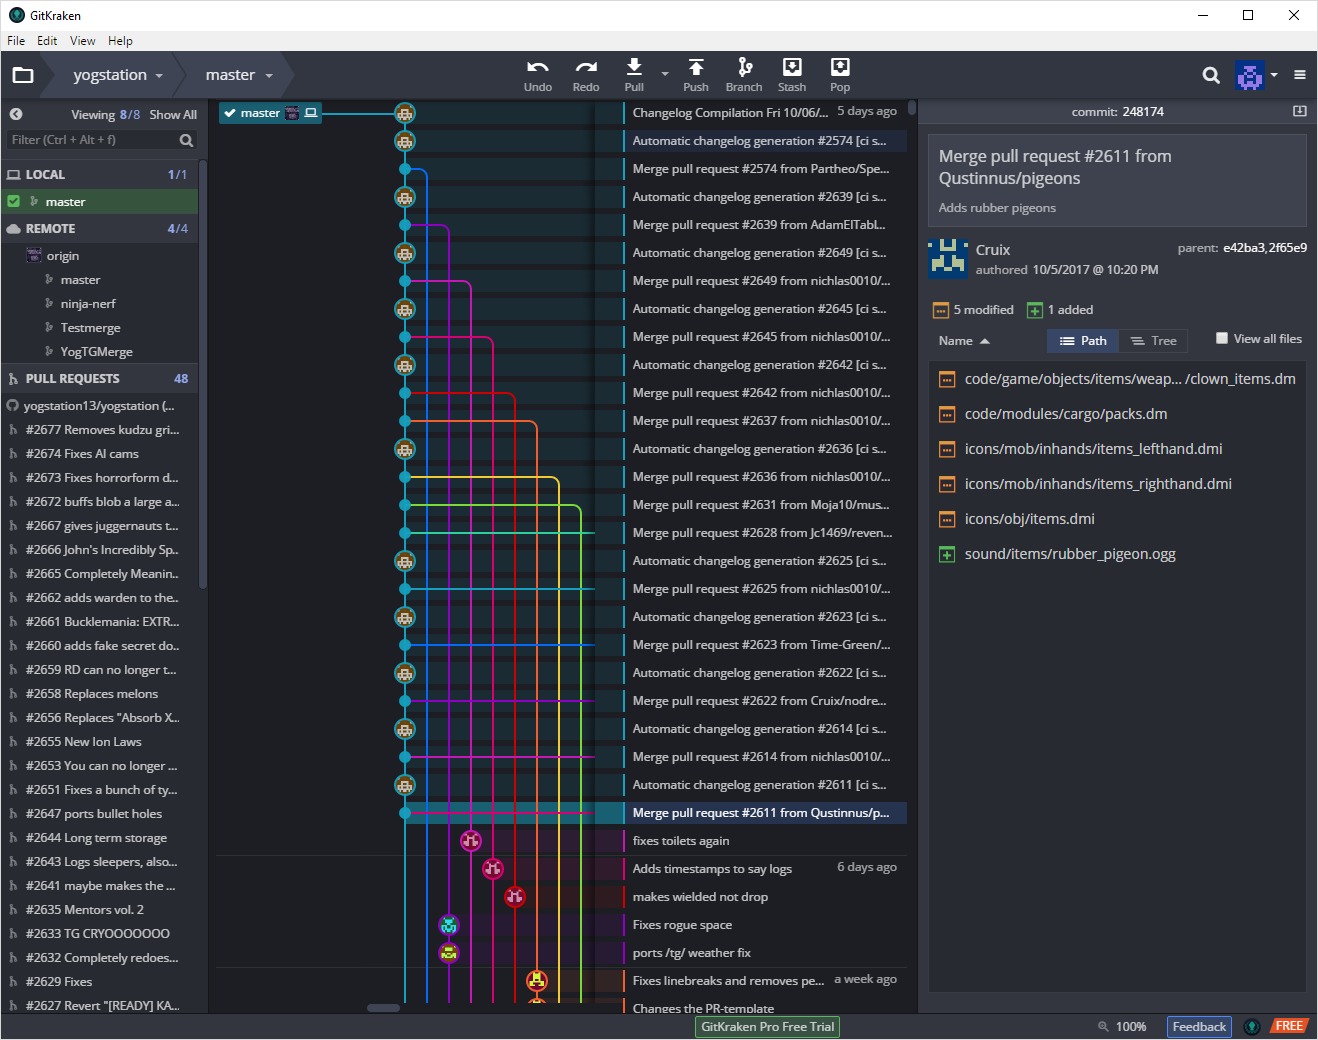Expand the yogstation repository dropdown
The width and height of the screenshot is (1318, 1040).
pyautogui.click(x=159, y=76)
